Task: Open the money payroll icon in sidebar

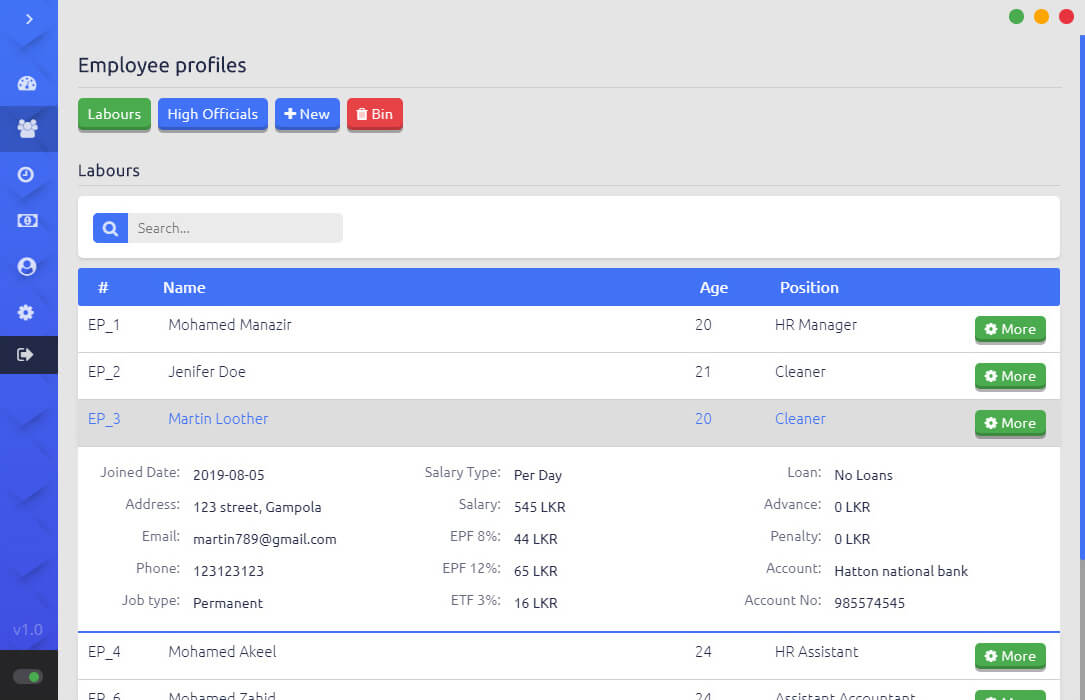Action: (x=27, y=220)
